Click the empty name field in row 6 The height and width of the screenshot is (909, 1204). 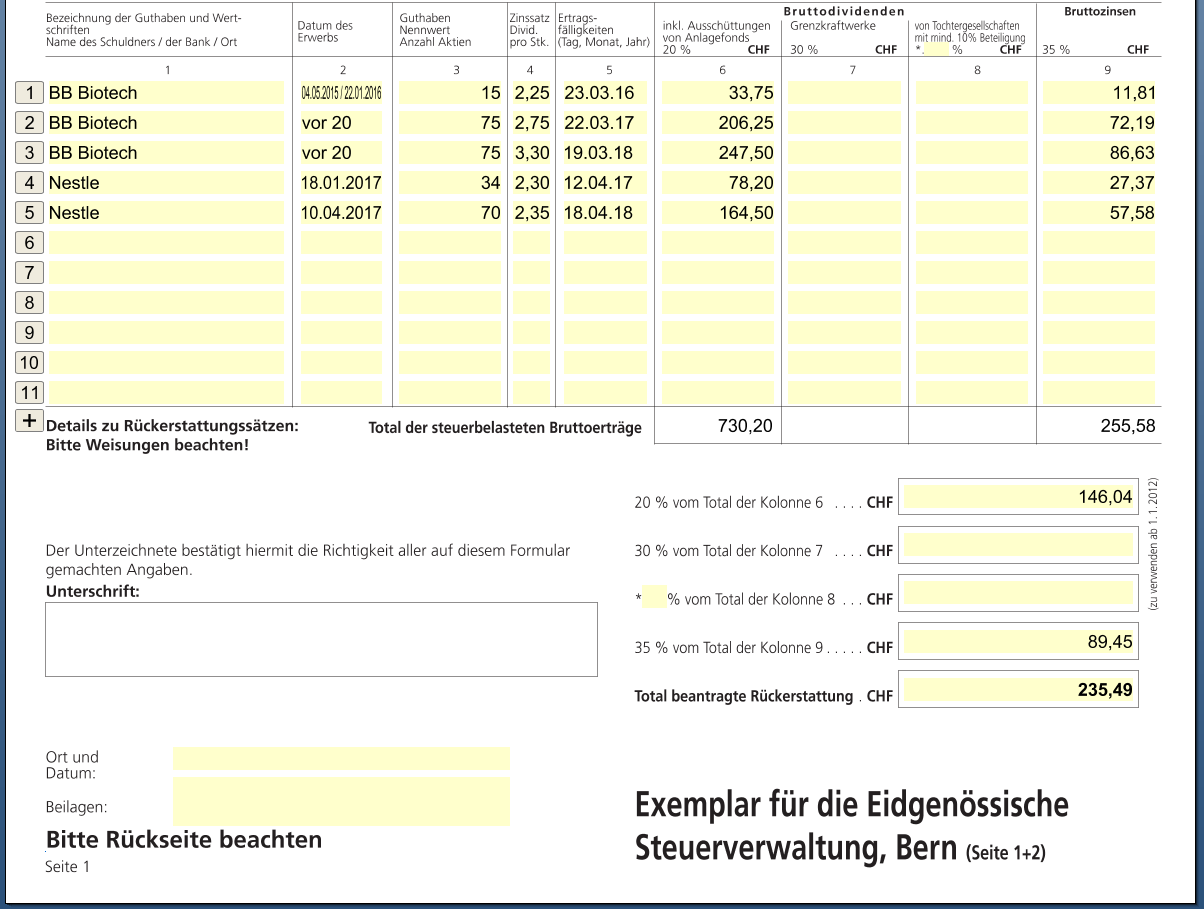[x=165, y=243]
